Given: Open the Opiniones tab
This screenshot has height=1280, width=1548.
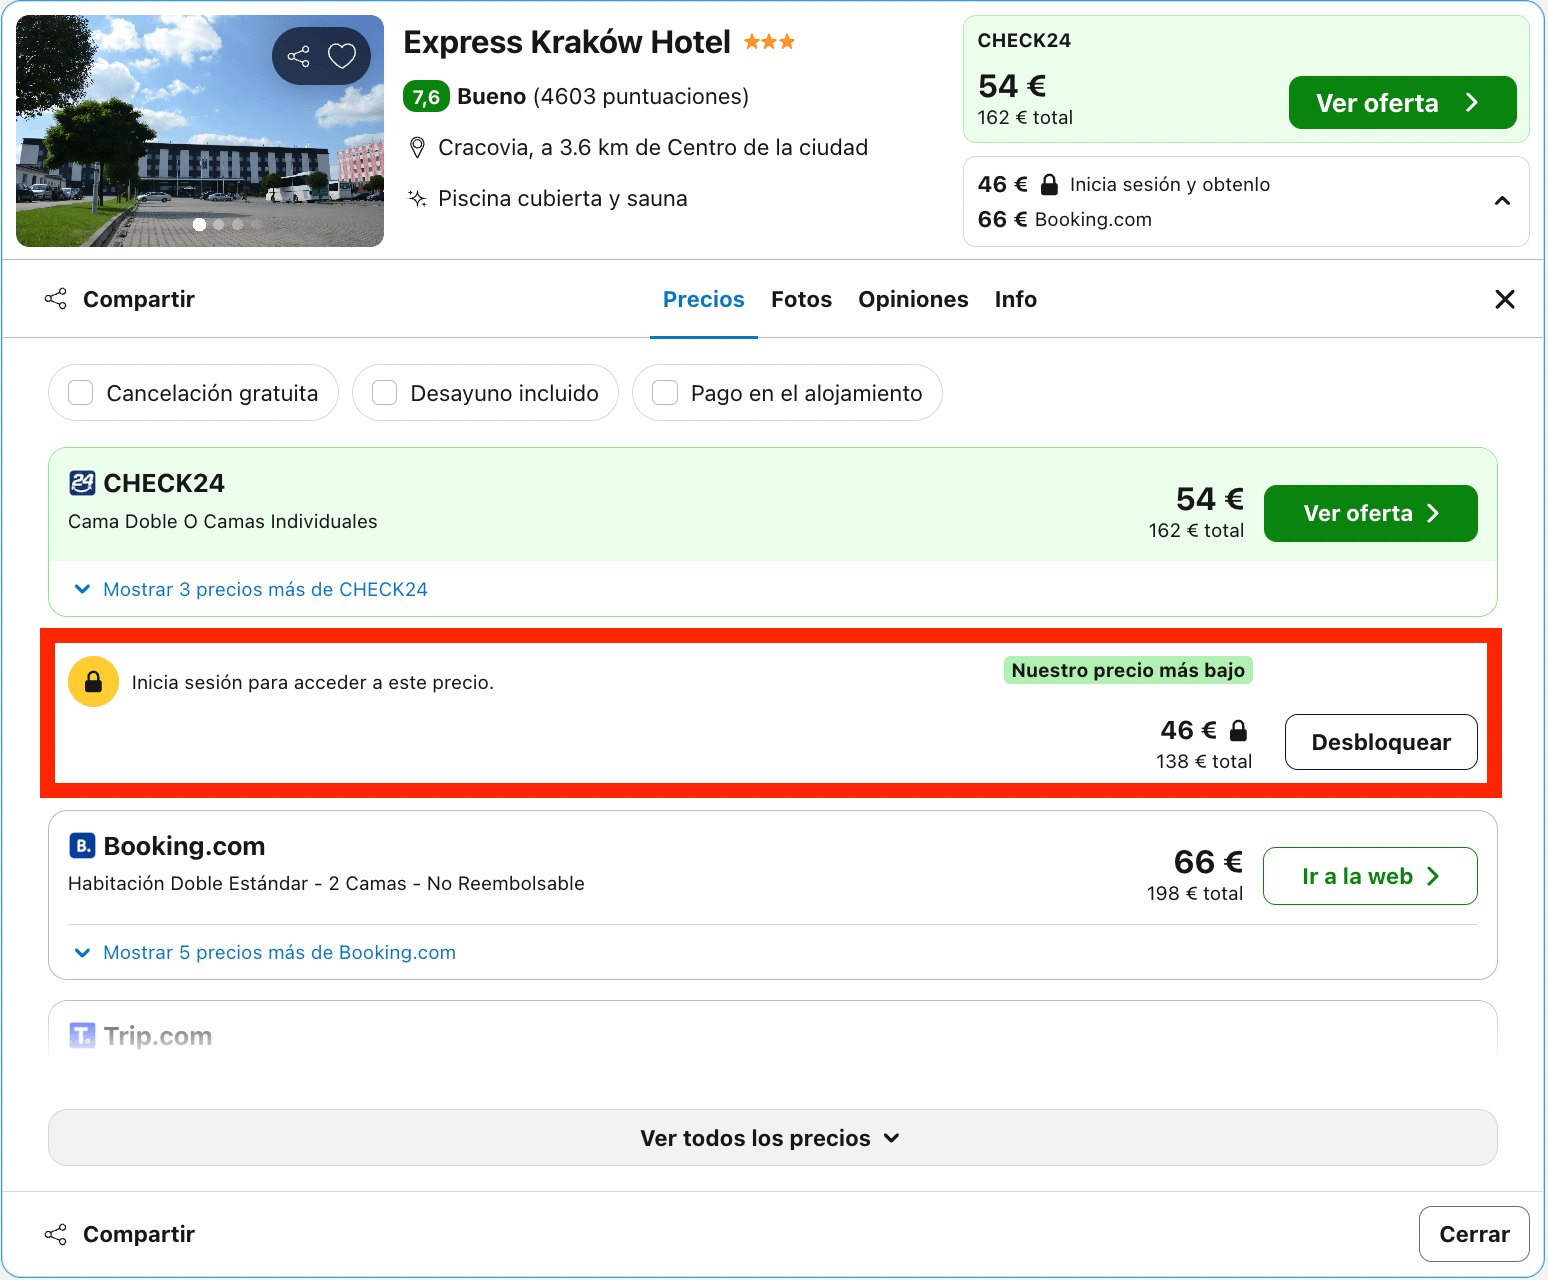Looking at the screenshot, I should pos(913,299).
